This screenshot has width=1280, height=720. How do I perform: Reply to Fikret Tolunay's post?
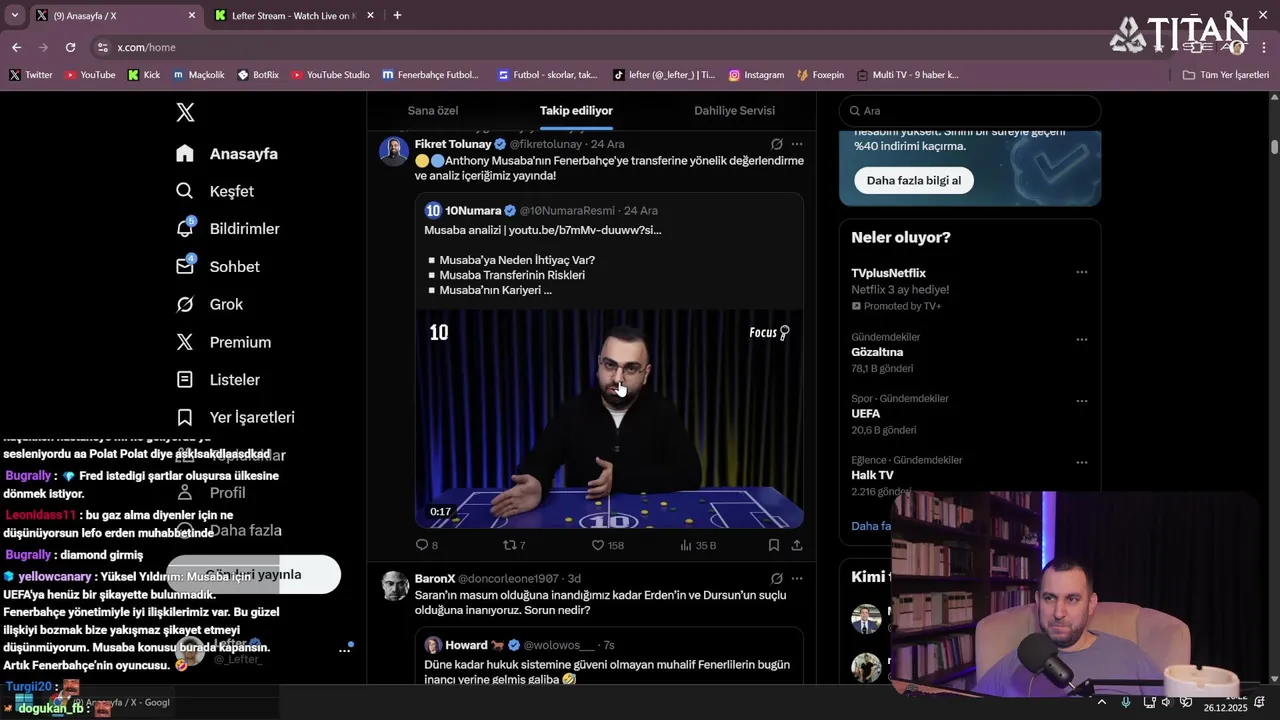(427, 545)
